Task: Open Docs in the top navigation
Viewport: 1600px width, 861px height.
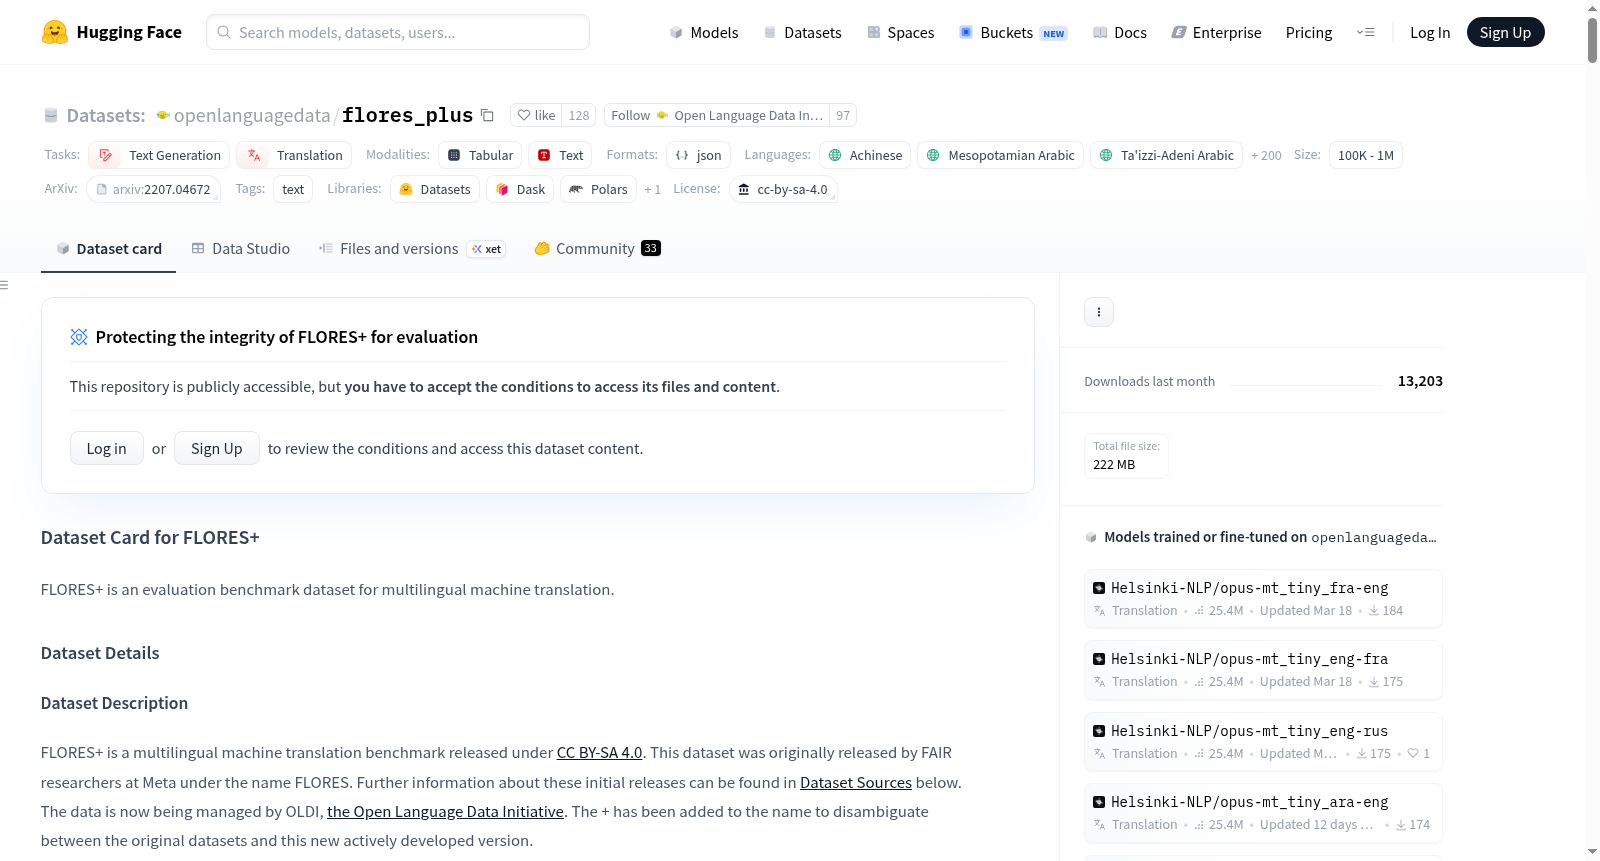Action: coord(1119,32)
